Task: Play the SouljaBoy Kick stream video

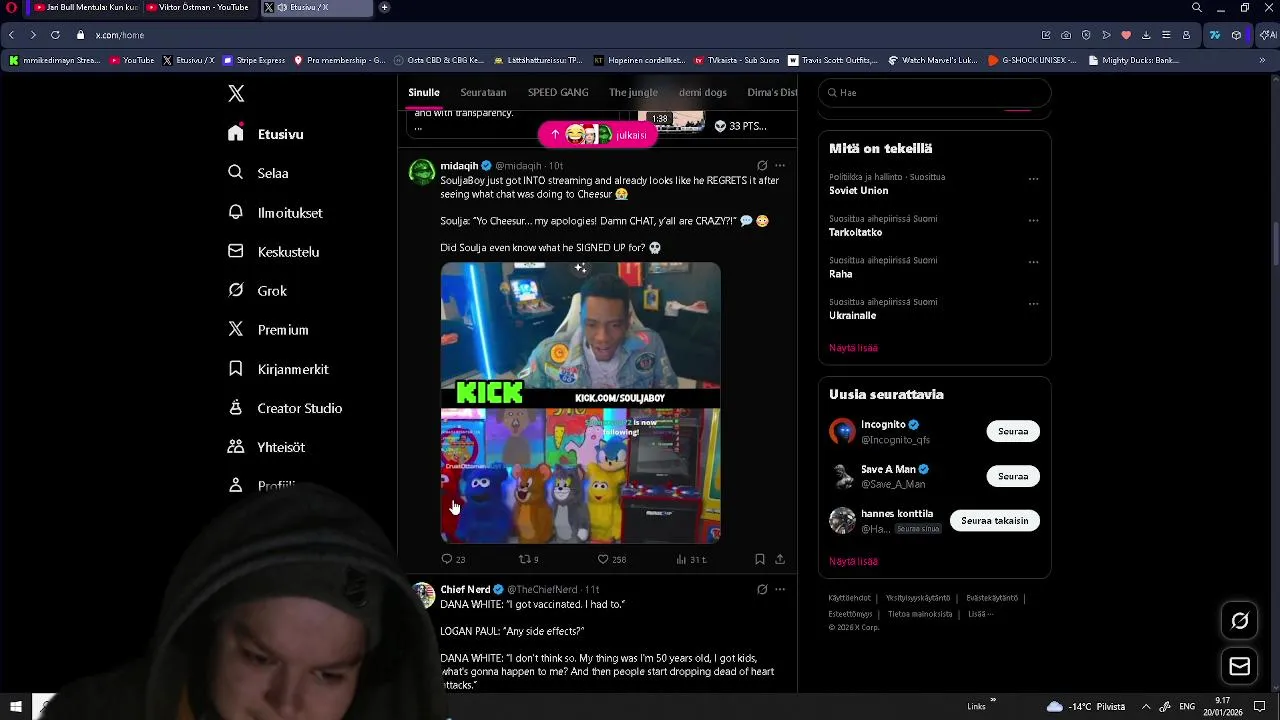Action: [580, 402]
